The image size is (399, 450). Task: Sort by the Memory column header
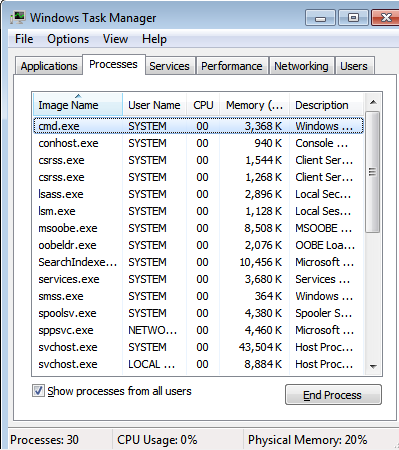click(x=254, y=105)
